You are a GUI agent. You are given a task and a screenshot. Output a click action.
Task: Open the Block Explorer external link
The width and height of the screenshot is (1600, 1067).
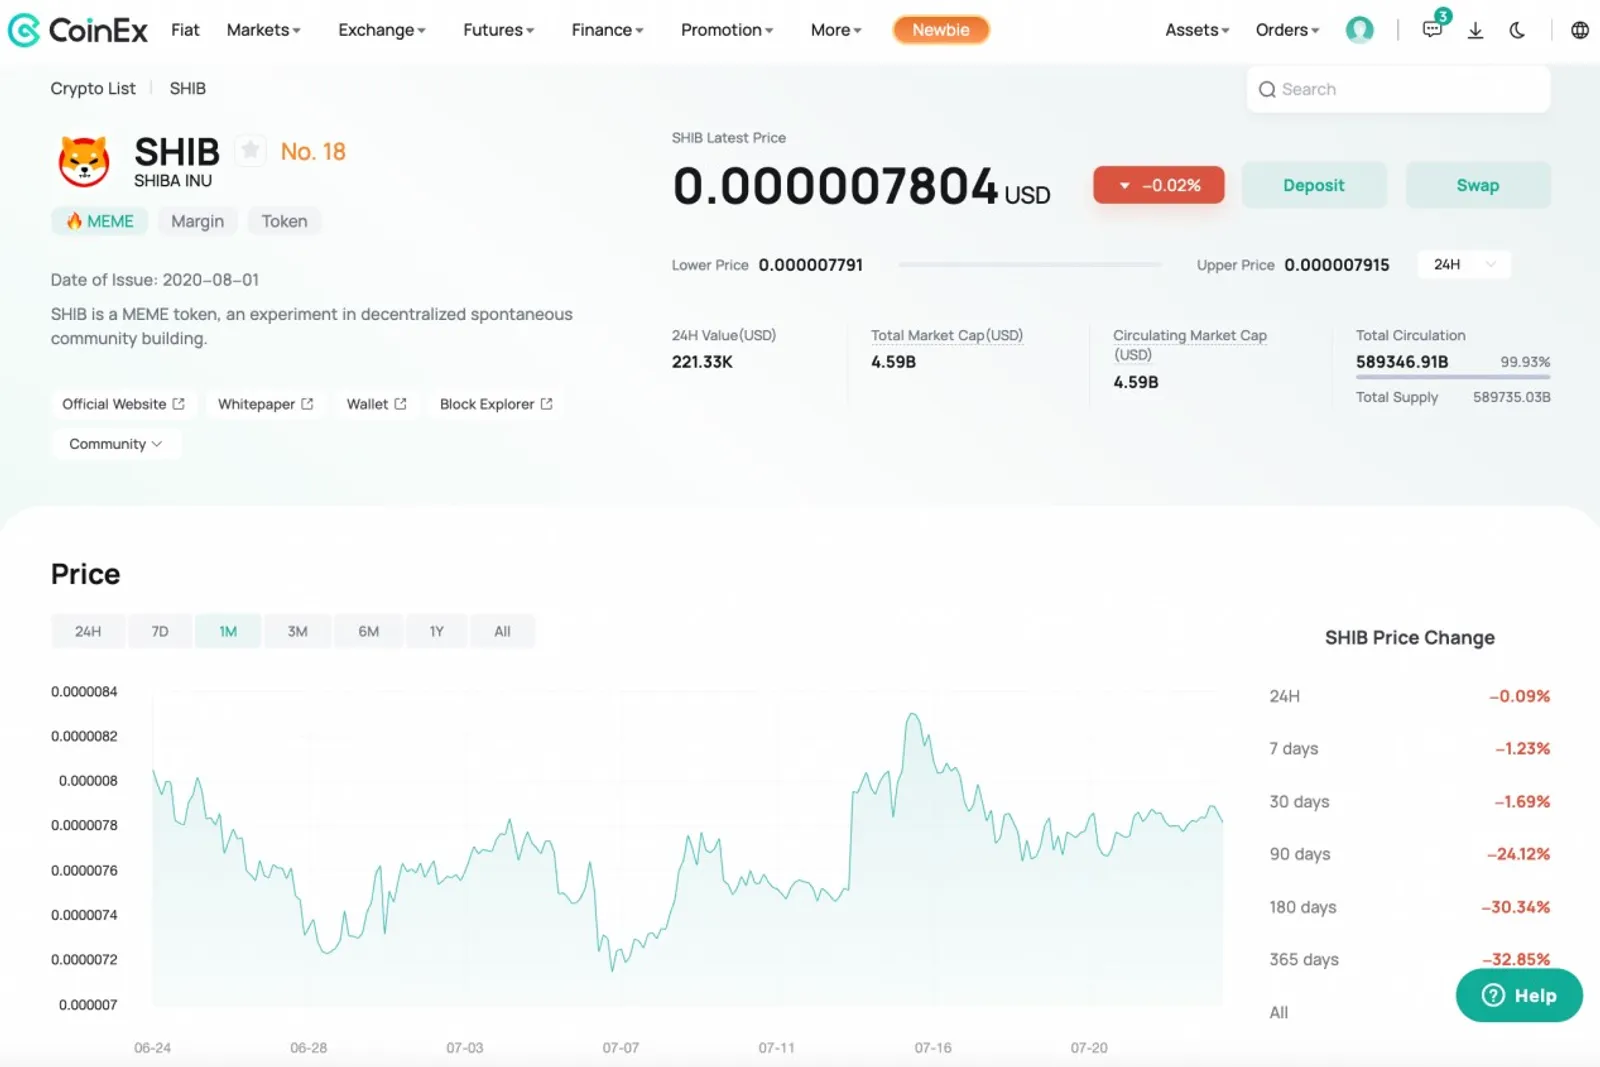click(x=496, y=404)
